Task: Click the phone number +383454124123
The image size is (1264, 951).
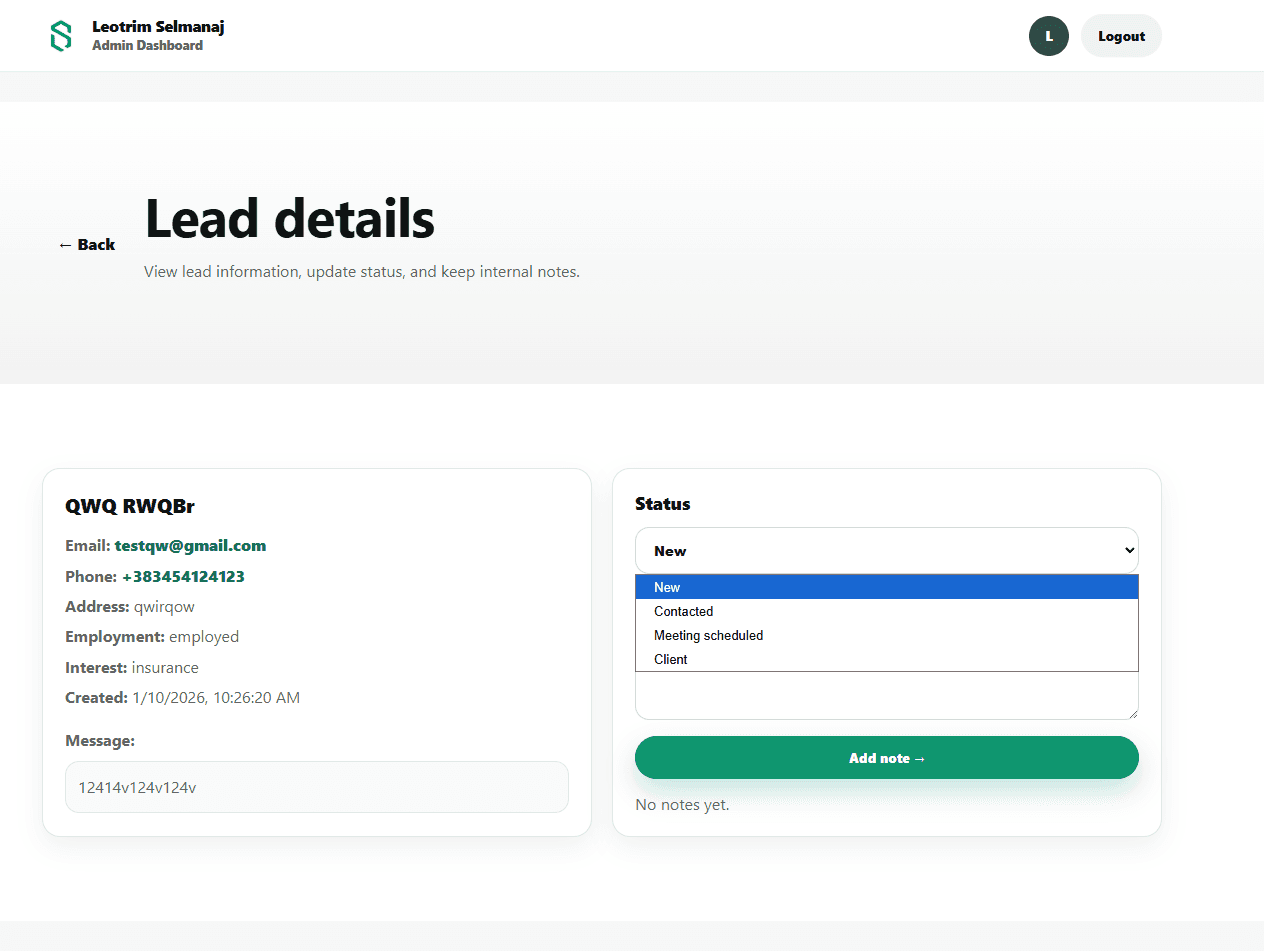Action: 183,576
